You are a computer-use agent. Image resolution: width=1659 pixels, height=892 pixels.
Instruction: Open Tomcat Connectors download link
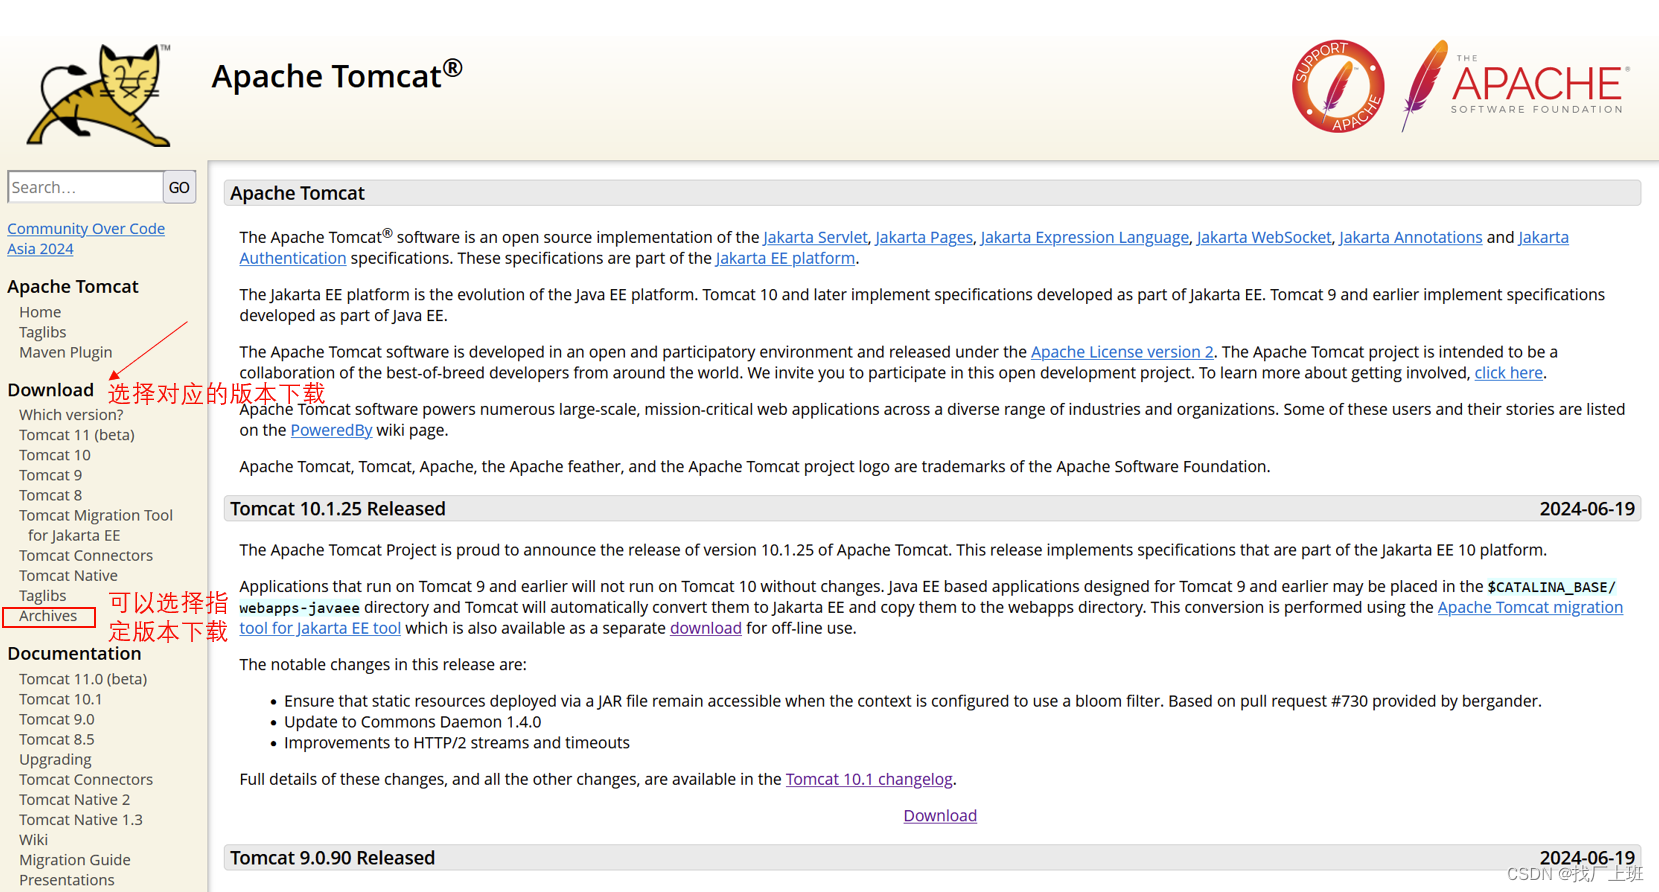tap(86, 555)
